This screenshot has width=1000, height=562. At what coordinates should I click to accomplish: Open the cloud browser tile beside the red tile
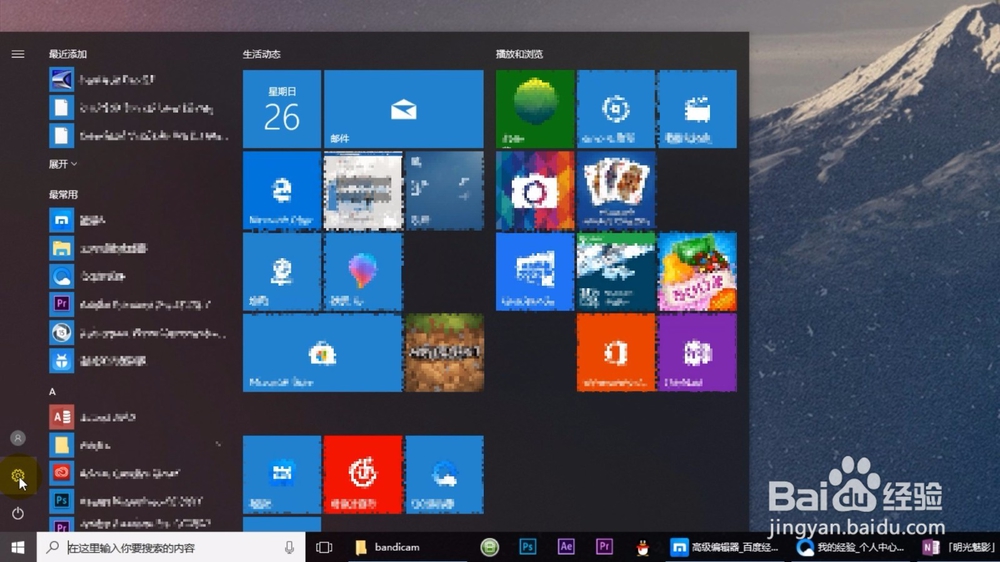445,475
